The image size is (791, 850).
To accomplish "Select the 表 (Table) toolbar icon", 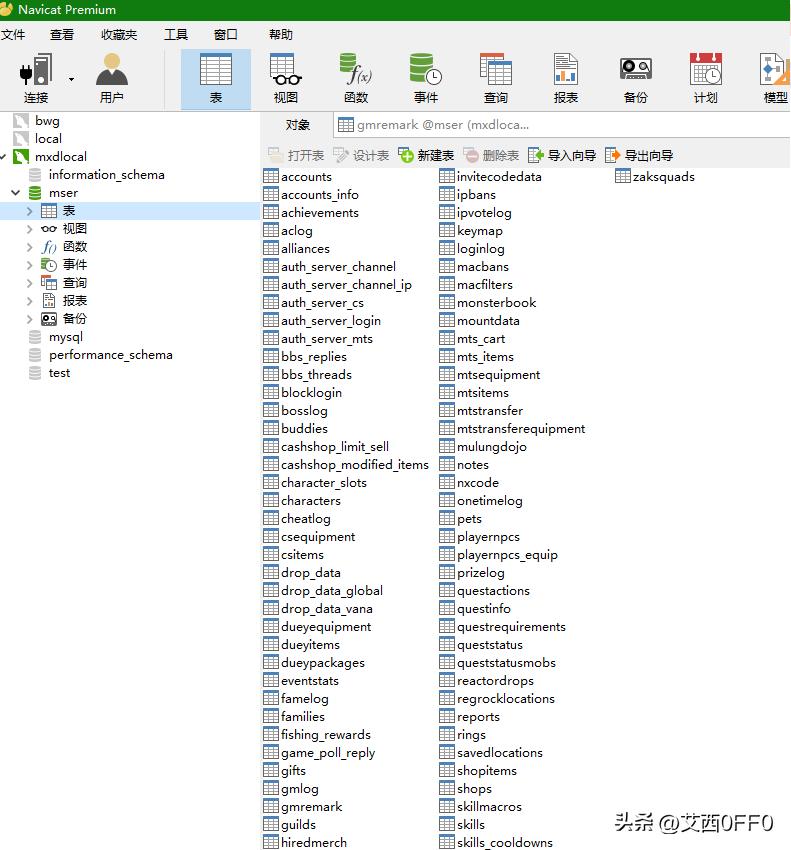I will pyautogui.click(x=216, y=79).
